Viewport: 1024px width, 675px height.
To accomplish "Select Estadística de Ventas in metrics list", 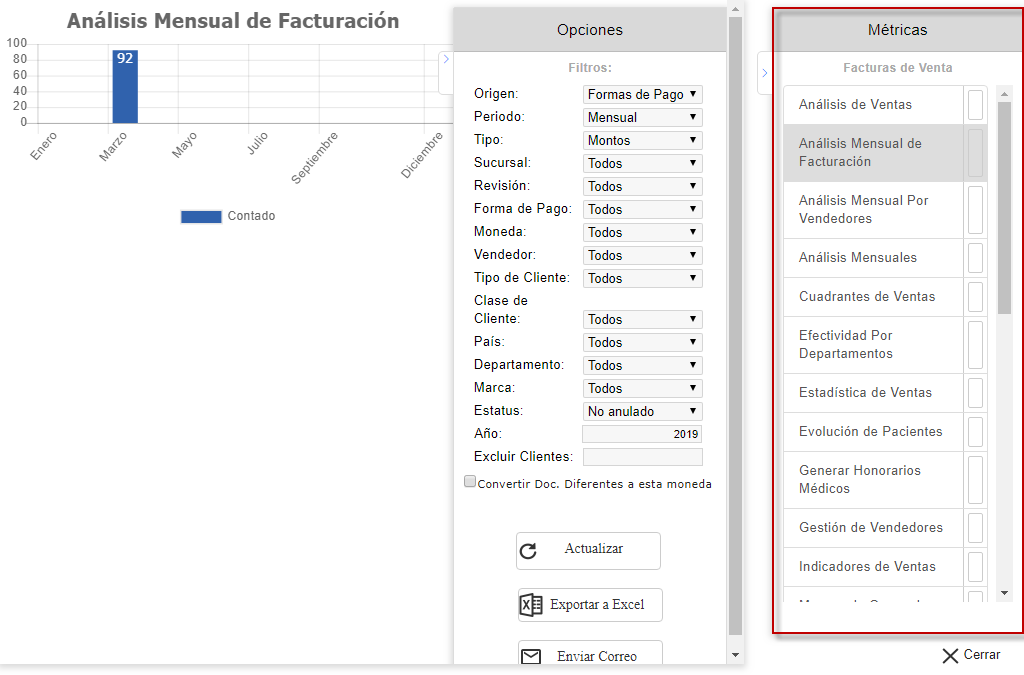I will coord(865,393).
